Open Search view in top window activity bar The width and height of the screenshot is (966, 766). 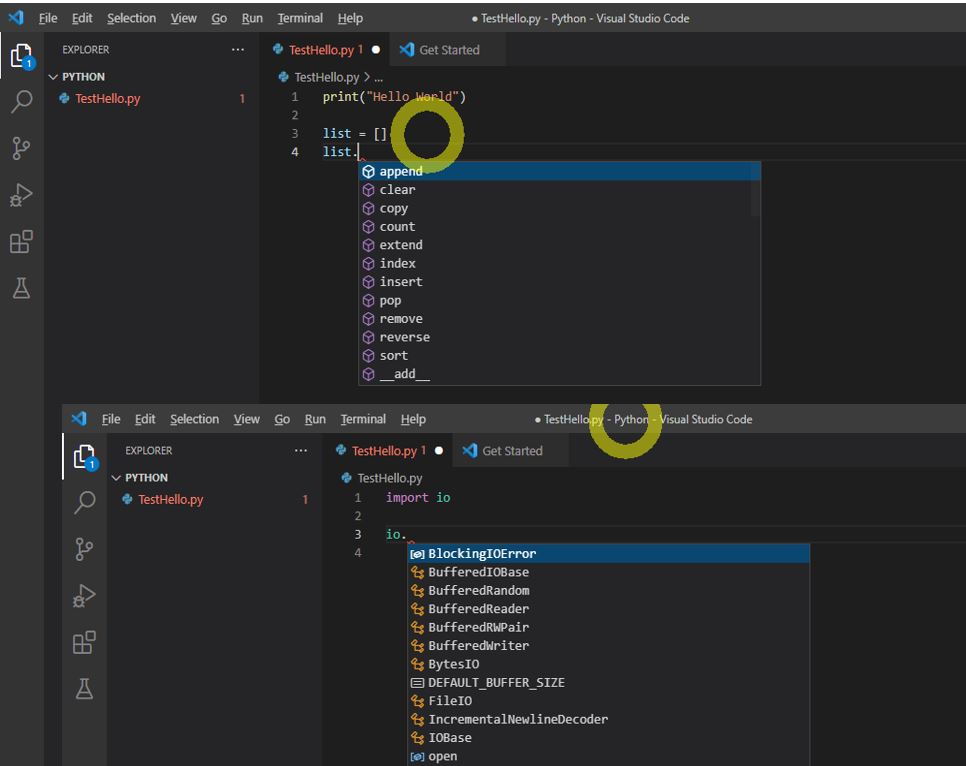pyautogui.click(x=22, y=102)
